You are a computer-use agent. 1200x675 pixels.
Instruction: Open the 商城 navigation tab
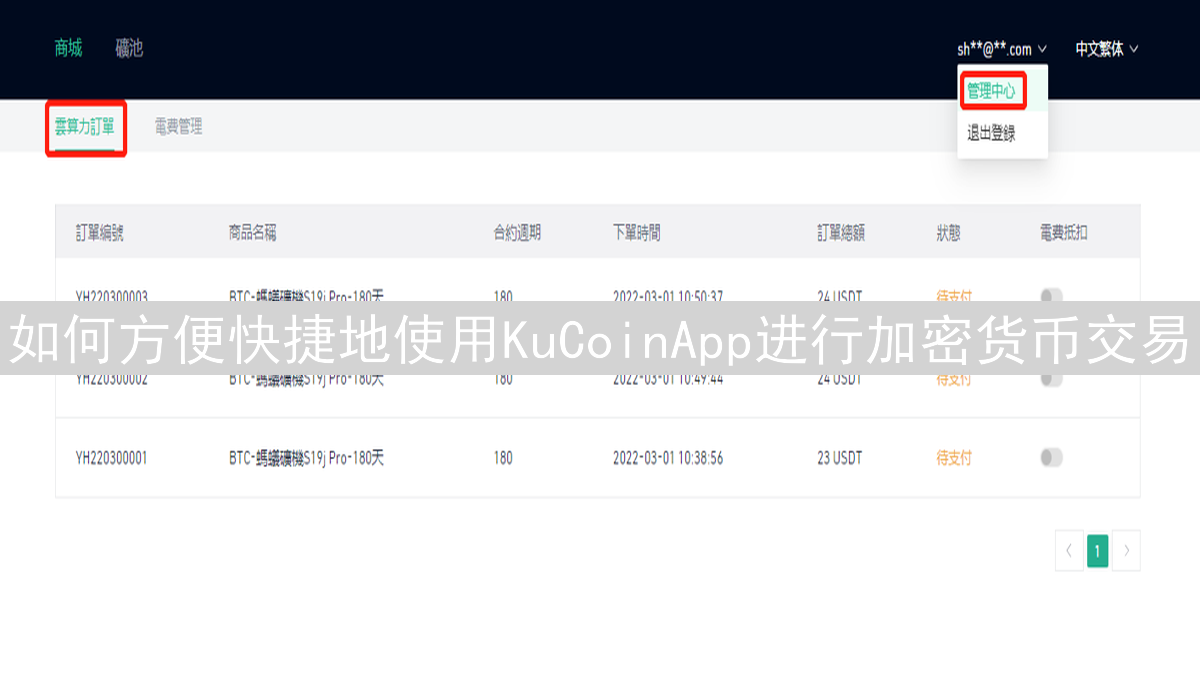pyautogui.click(x=68, y=48)
